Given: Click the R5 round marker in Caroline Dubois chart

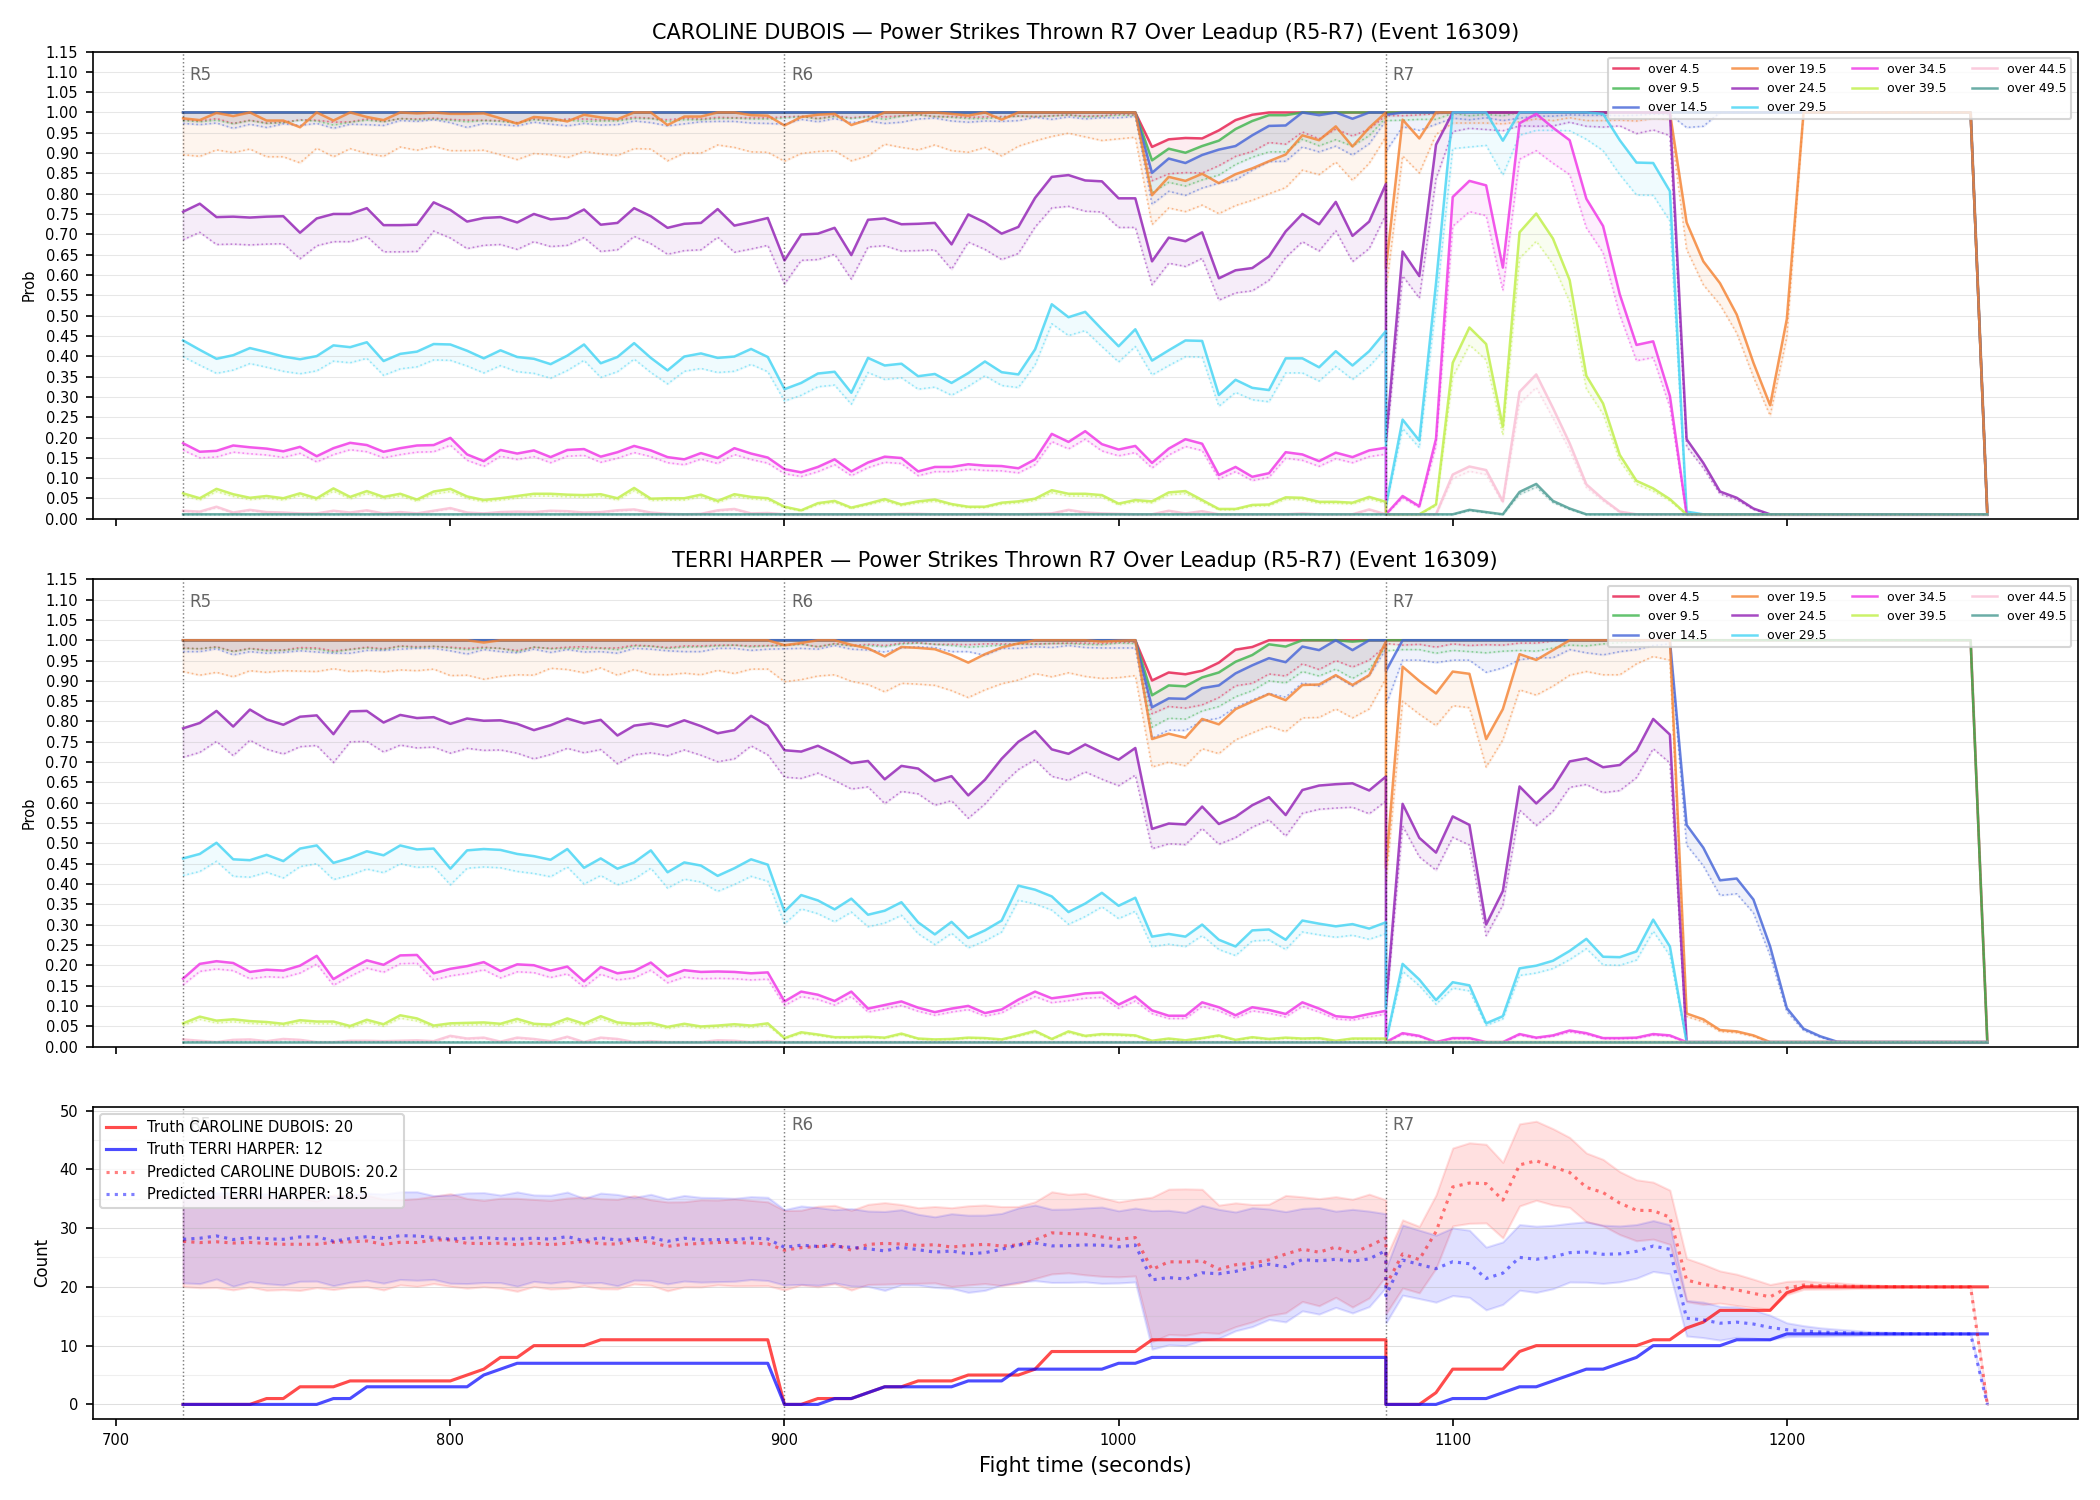Looking at the screenshot, I should point(200,74).
